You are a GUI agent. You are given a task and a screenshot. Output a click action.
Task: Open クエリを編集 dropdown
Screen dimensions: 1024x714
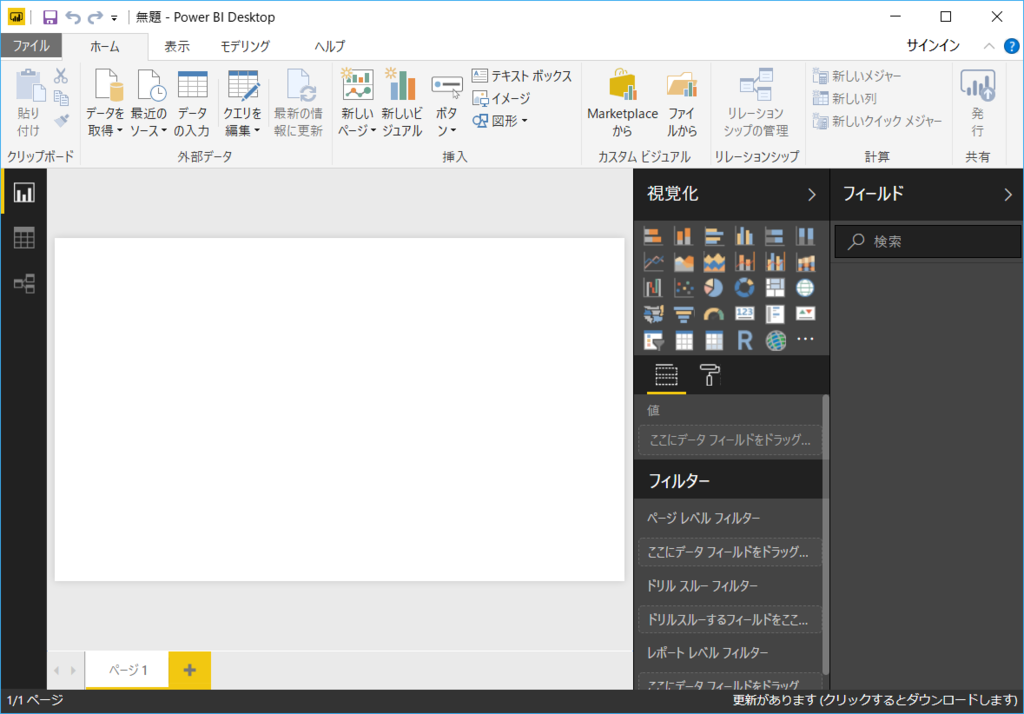click(242, 103)
